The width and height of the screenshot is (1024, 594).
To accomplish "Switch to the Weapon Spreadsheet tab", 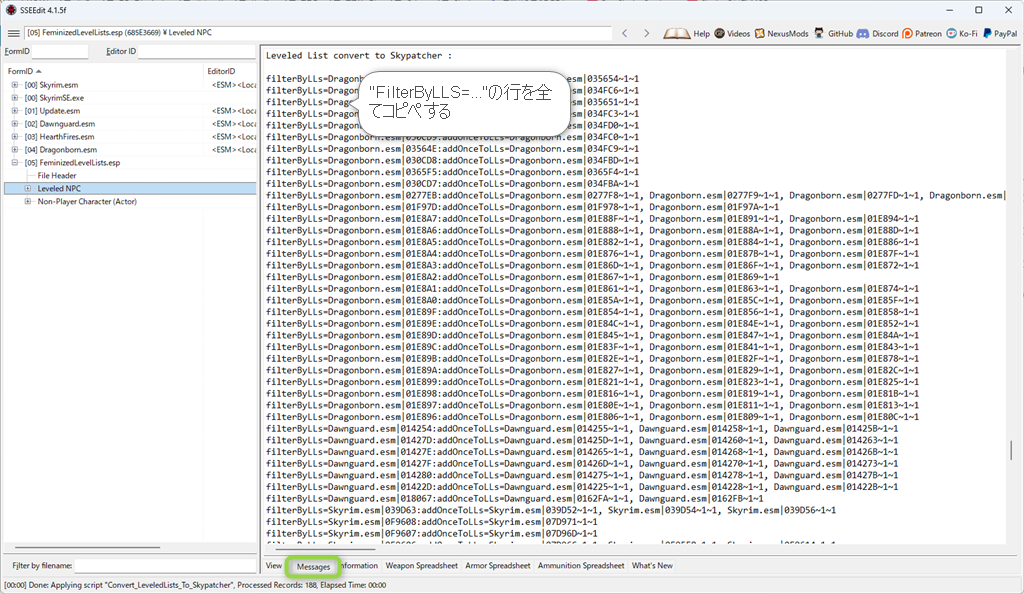I will (x=421, y=566).
